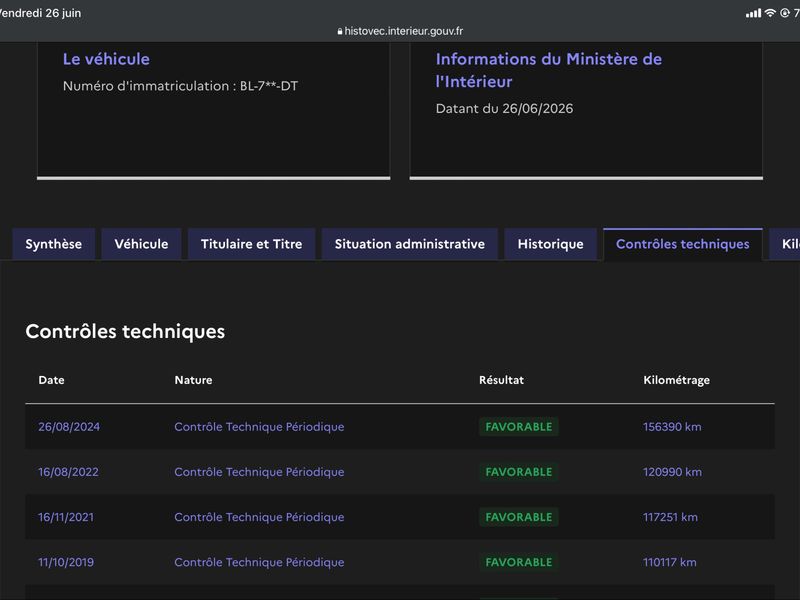Go to the Historique tab
800x600 pixels.
(x=551, y=244)
